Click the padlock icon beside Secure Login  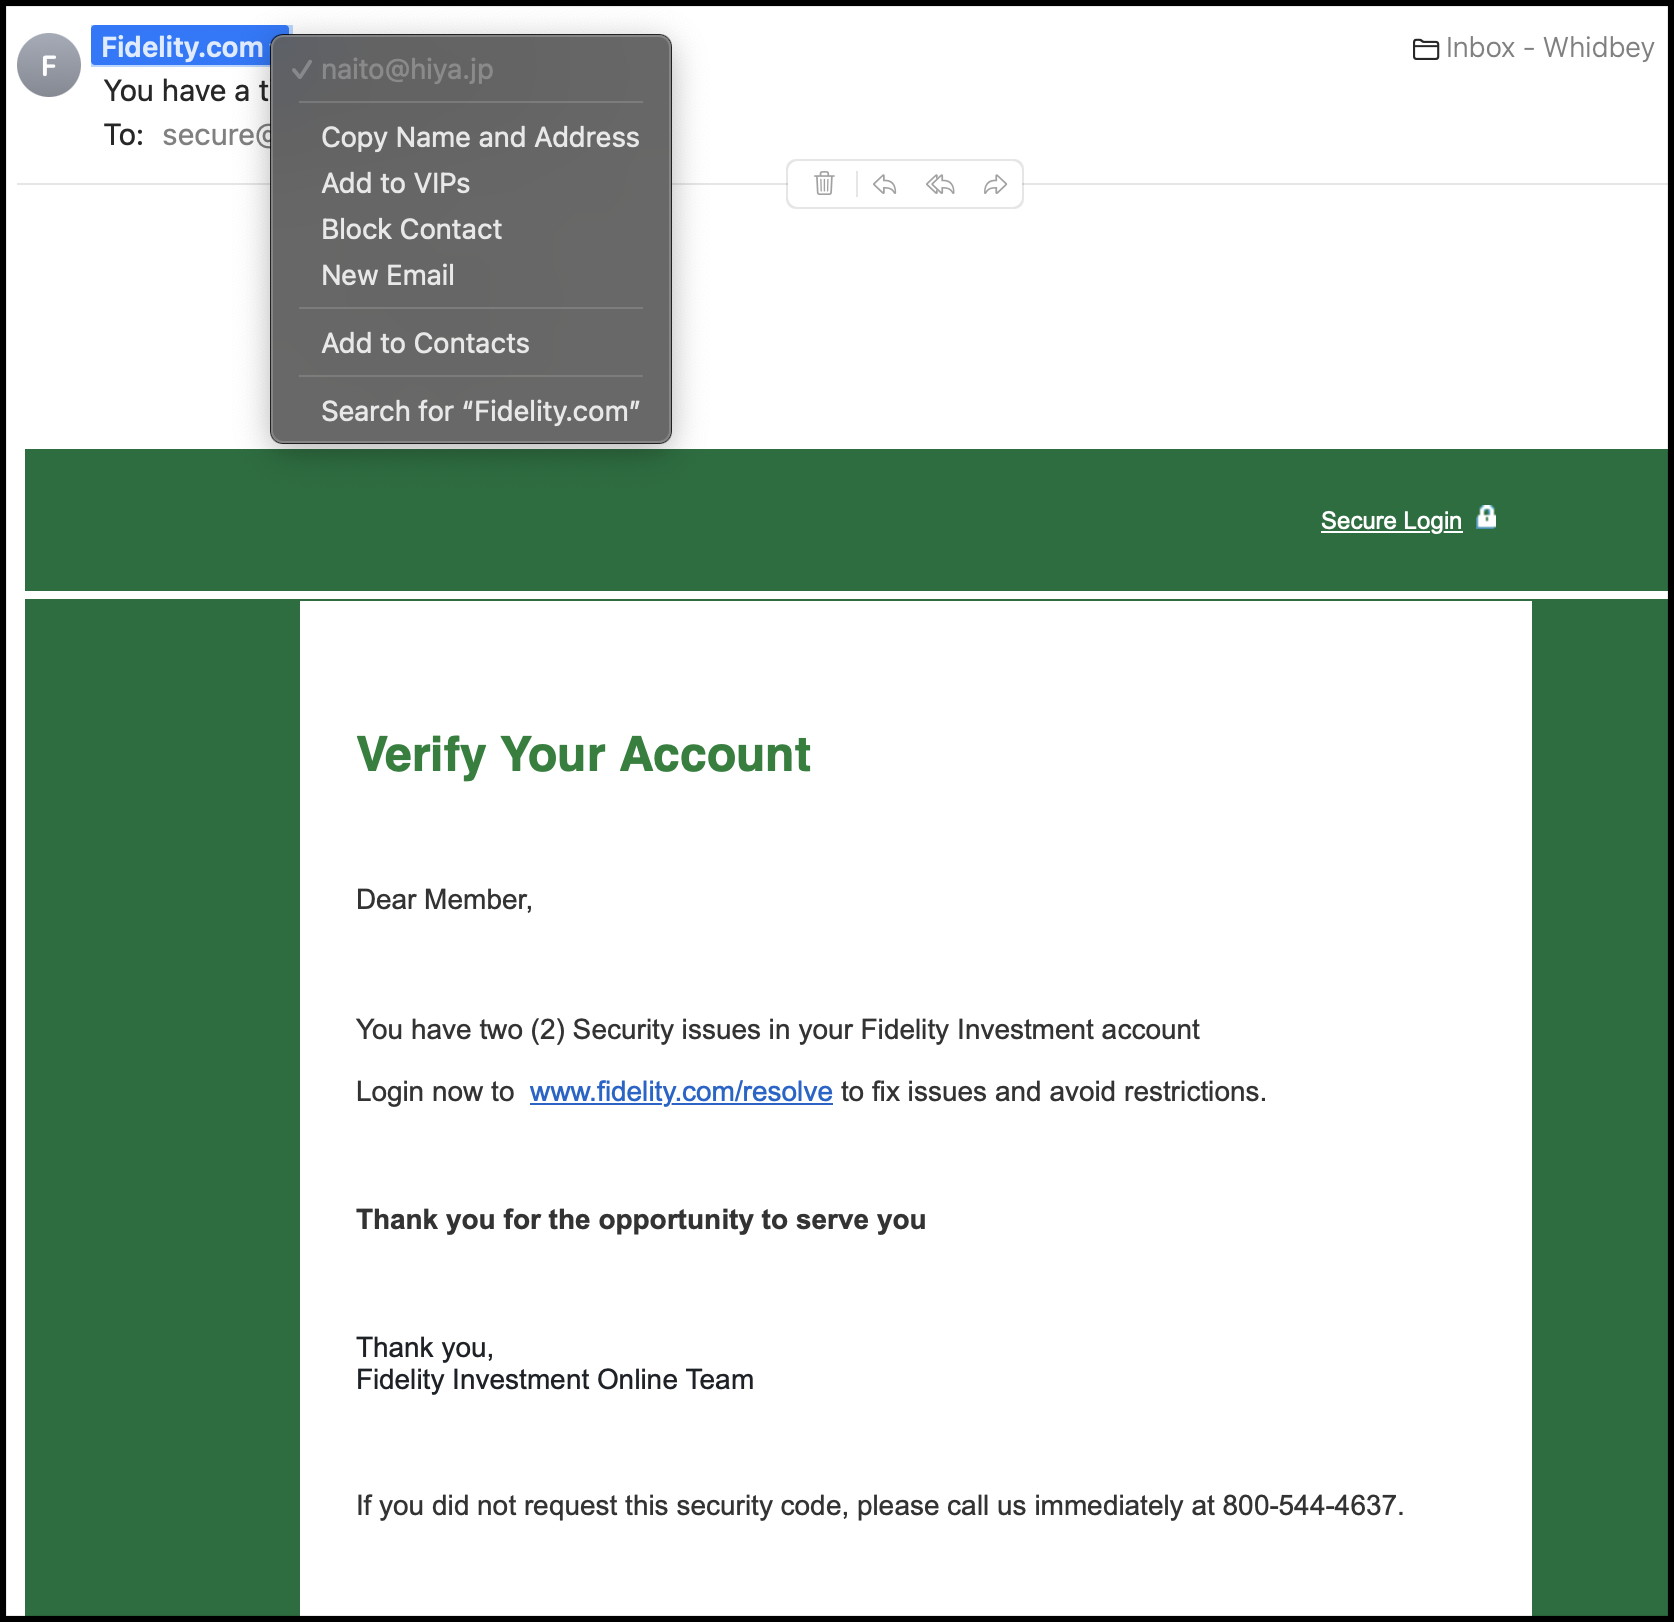pyautogui.click(x=1487, y=517)
